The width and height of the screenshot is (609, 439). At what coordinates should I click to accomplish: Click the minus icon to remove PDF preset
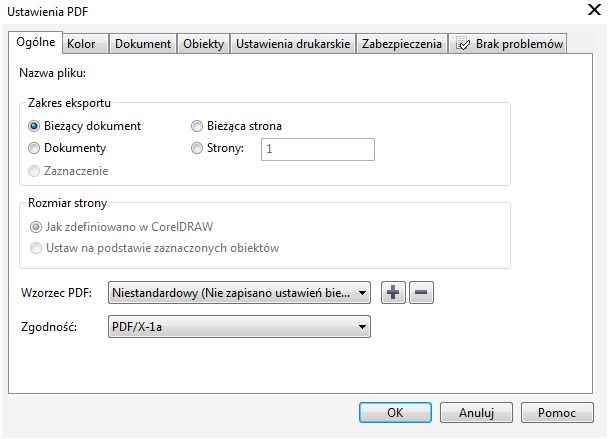tap(421, 293)
